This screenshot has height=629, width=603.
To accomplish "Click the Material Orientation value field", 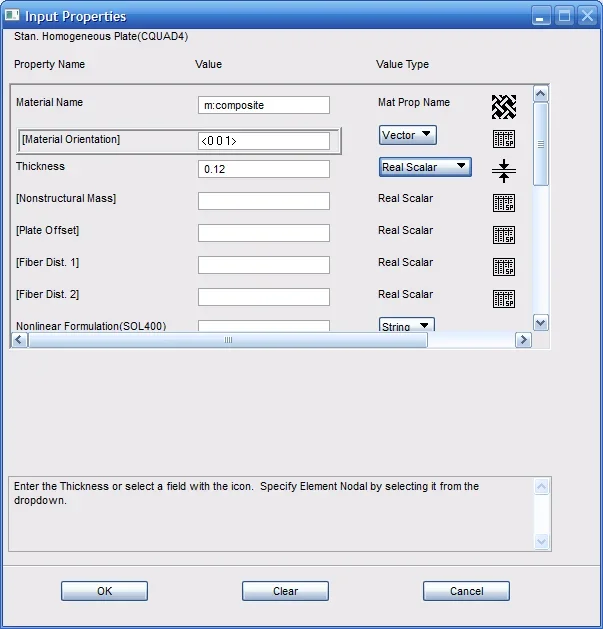I will [x=264, y=141].
